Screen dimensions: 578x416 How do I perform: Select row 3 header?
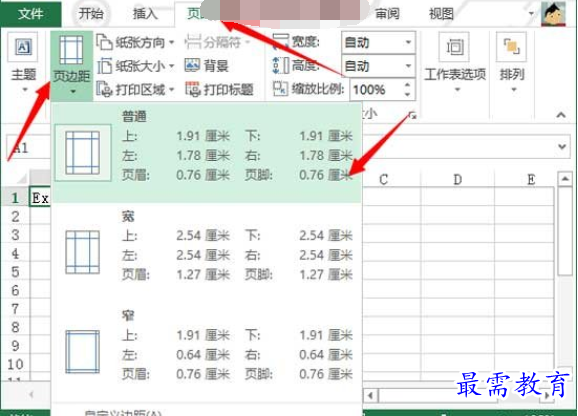pyautogui.click(x=15, y=235)
